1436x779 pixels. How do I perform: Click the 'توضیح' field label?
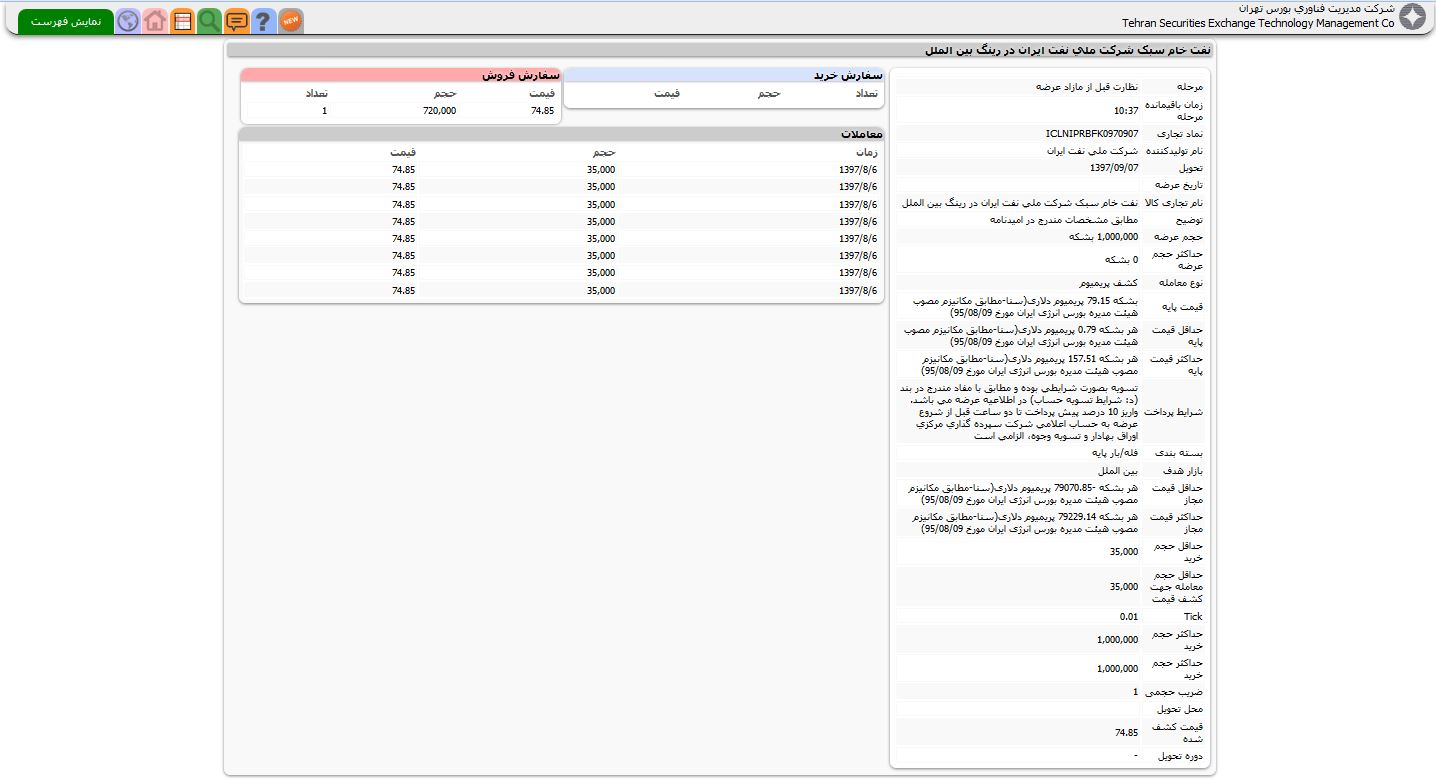[x=1189, y=219]
